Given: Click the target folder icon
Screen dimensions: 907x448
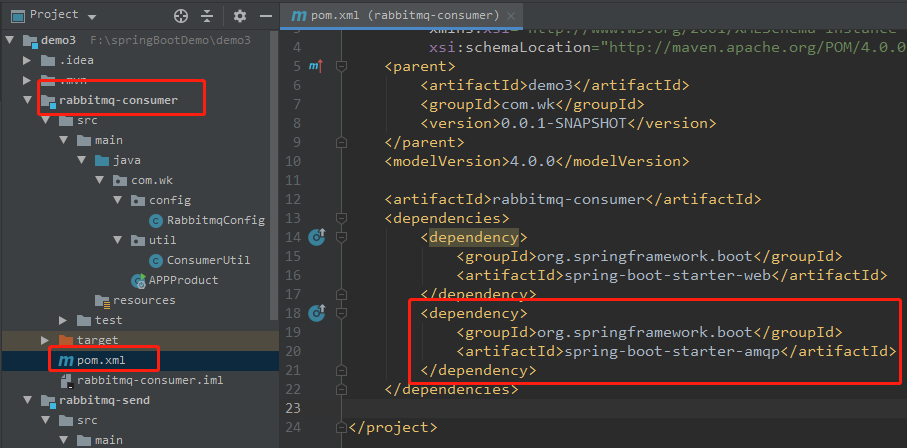Looking at the screenshot, I should [66, 340].
